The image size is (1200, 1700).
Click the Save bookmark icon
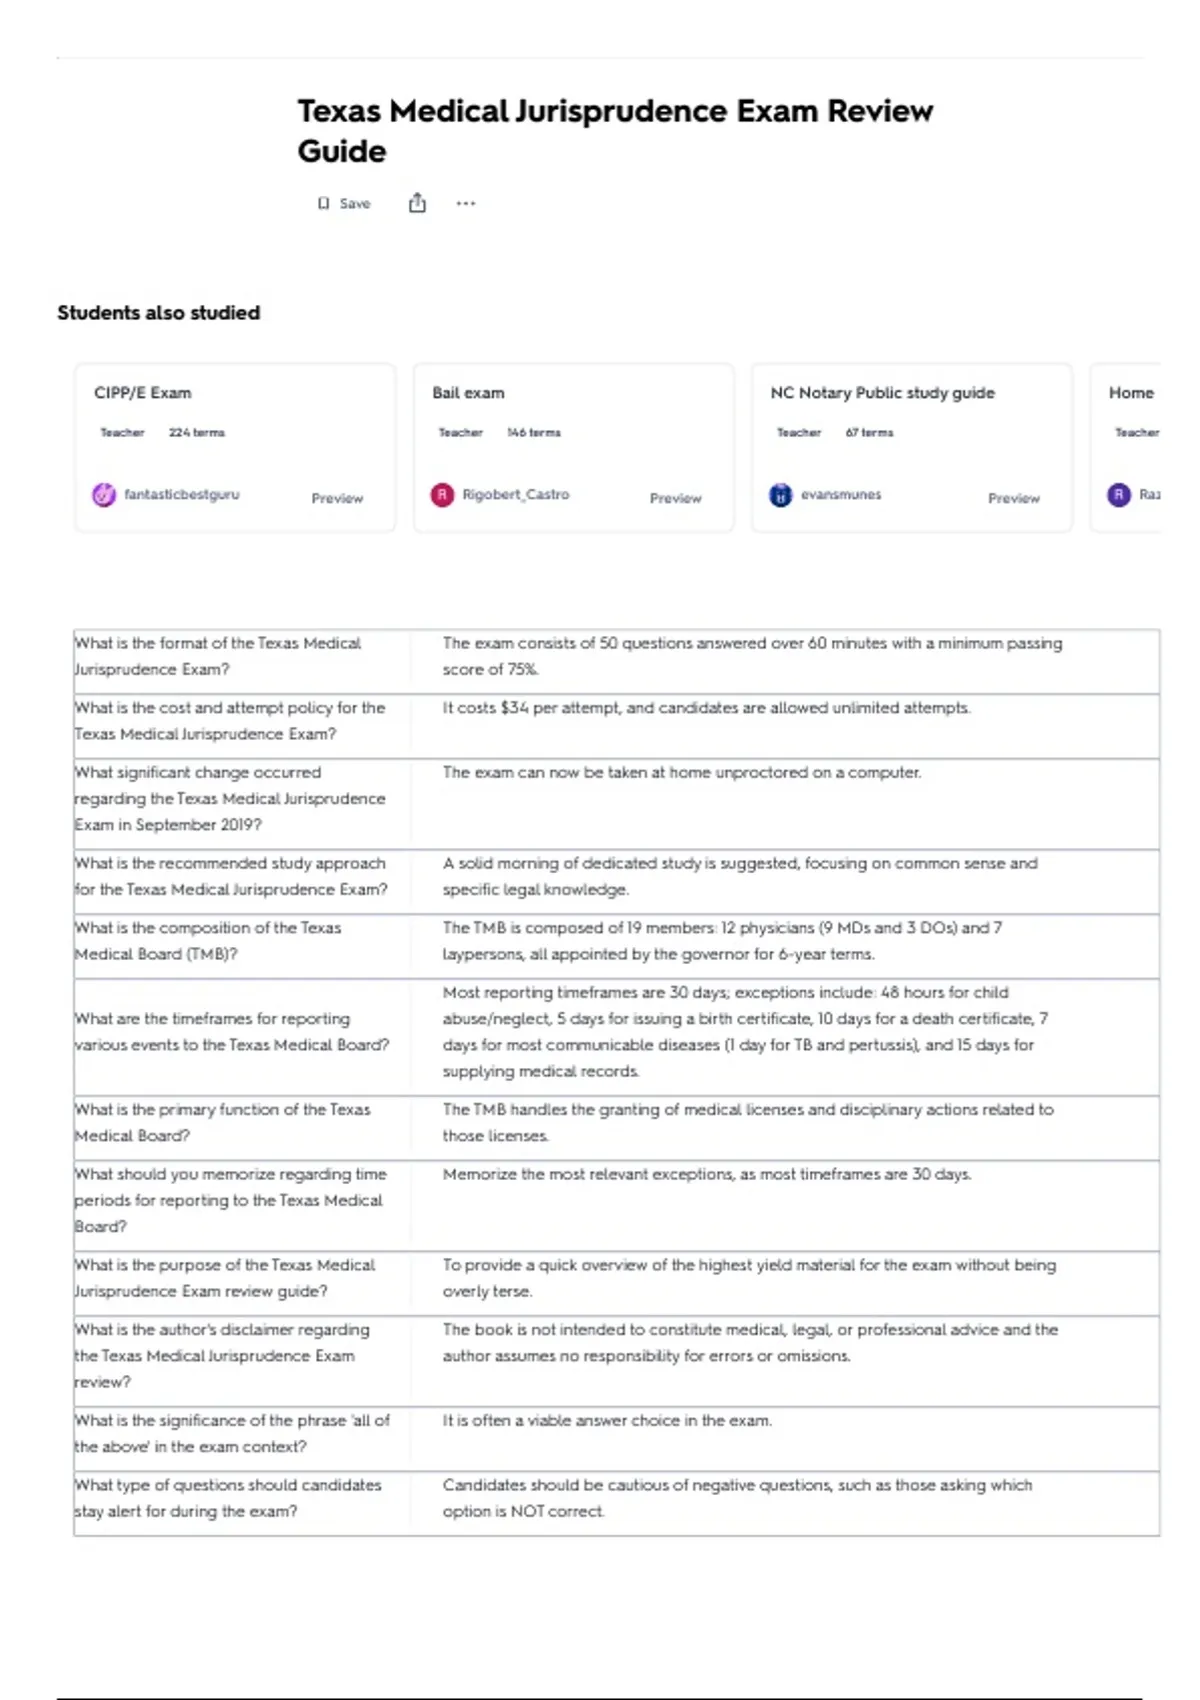click(x=323, y=203)
